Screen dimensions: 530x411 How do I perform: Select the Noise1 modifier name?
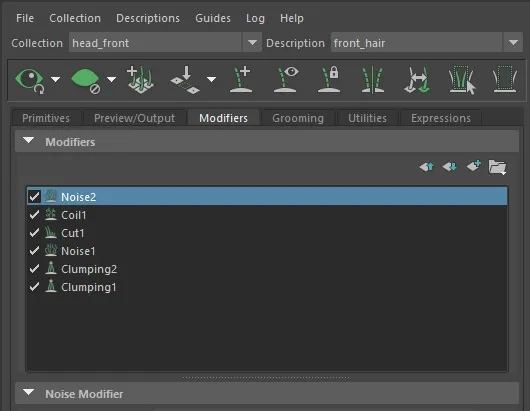click(78, 251)
